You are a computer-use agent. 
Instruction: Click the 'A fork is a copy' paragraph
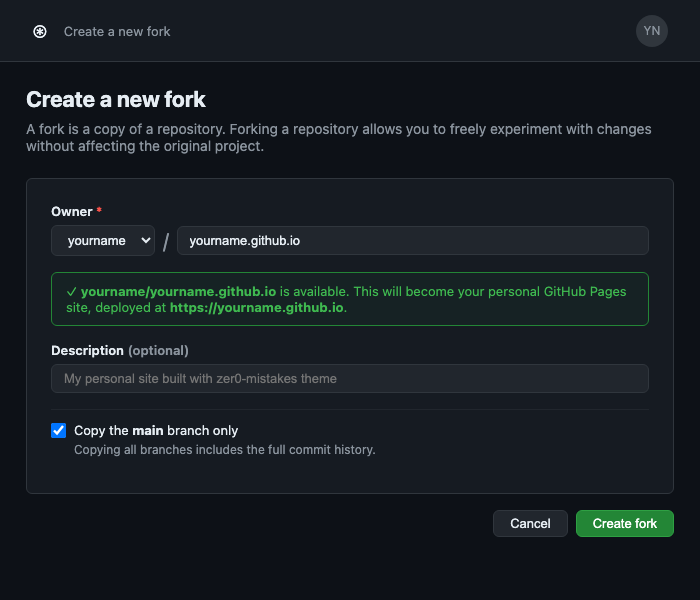(338, 138)
